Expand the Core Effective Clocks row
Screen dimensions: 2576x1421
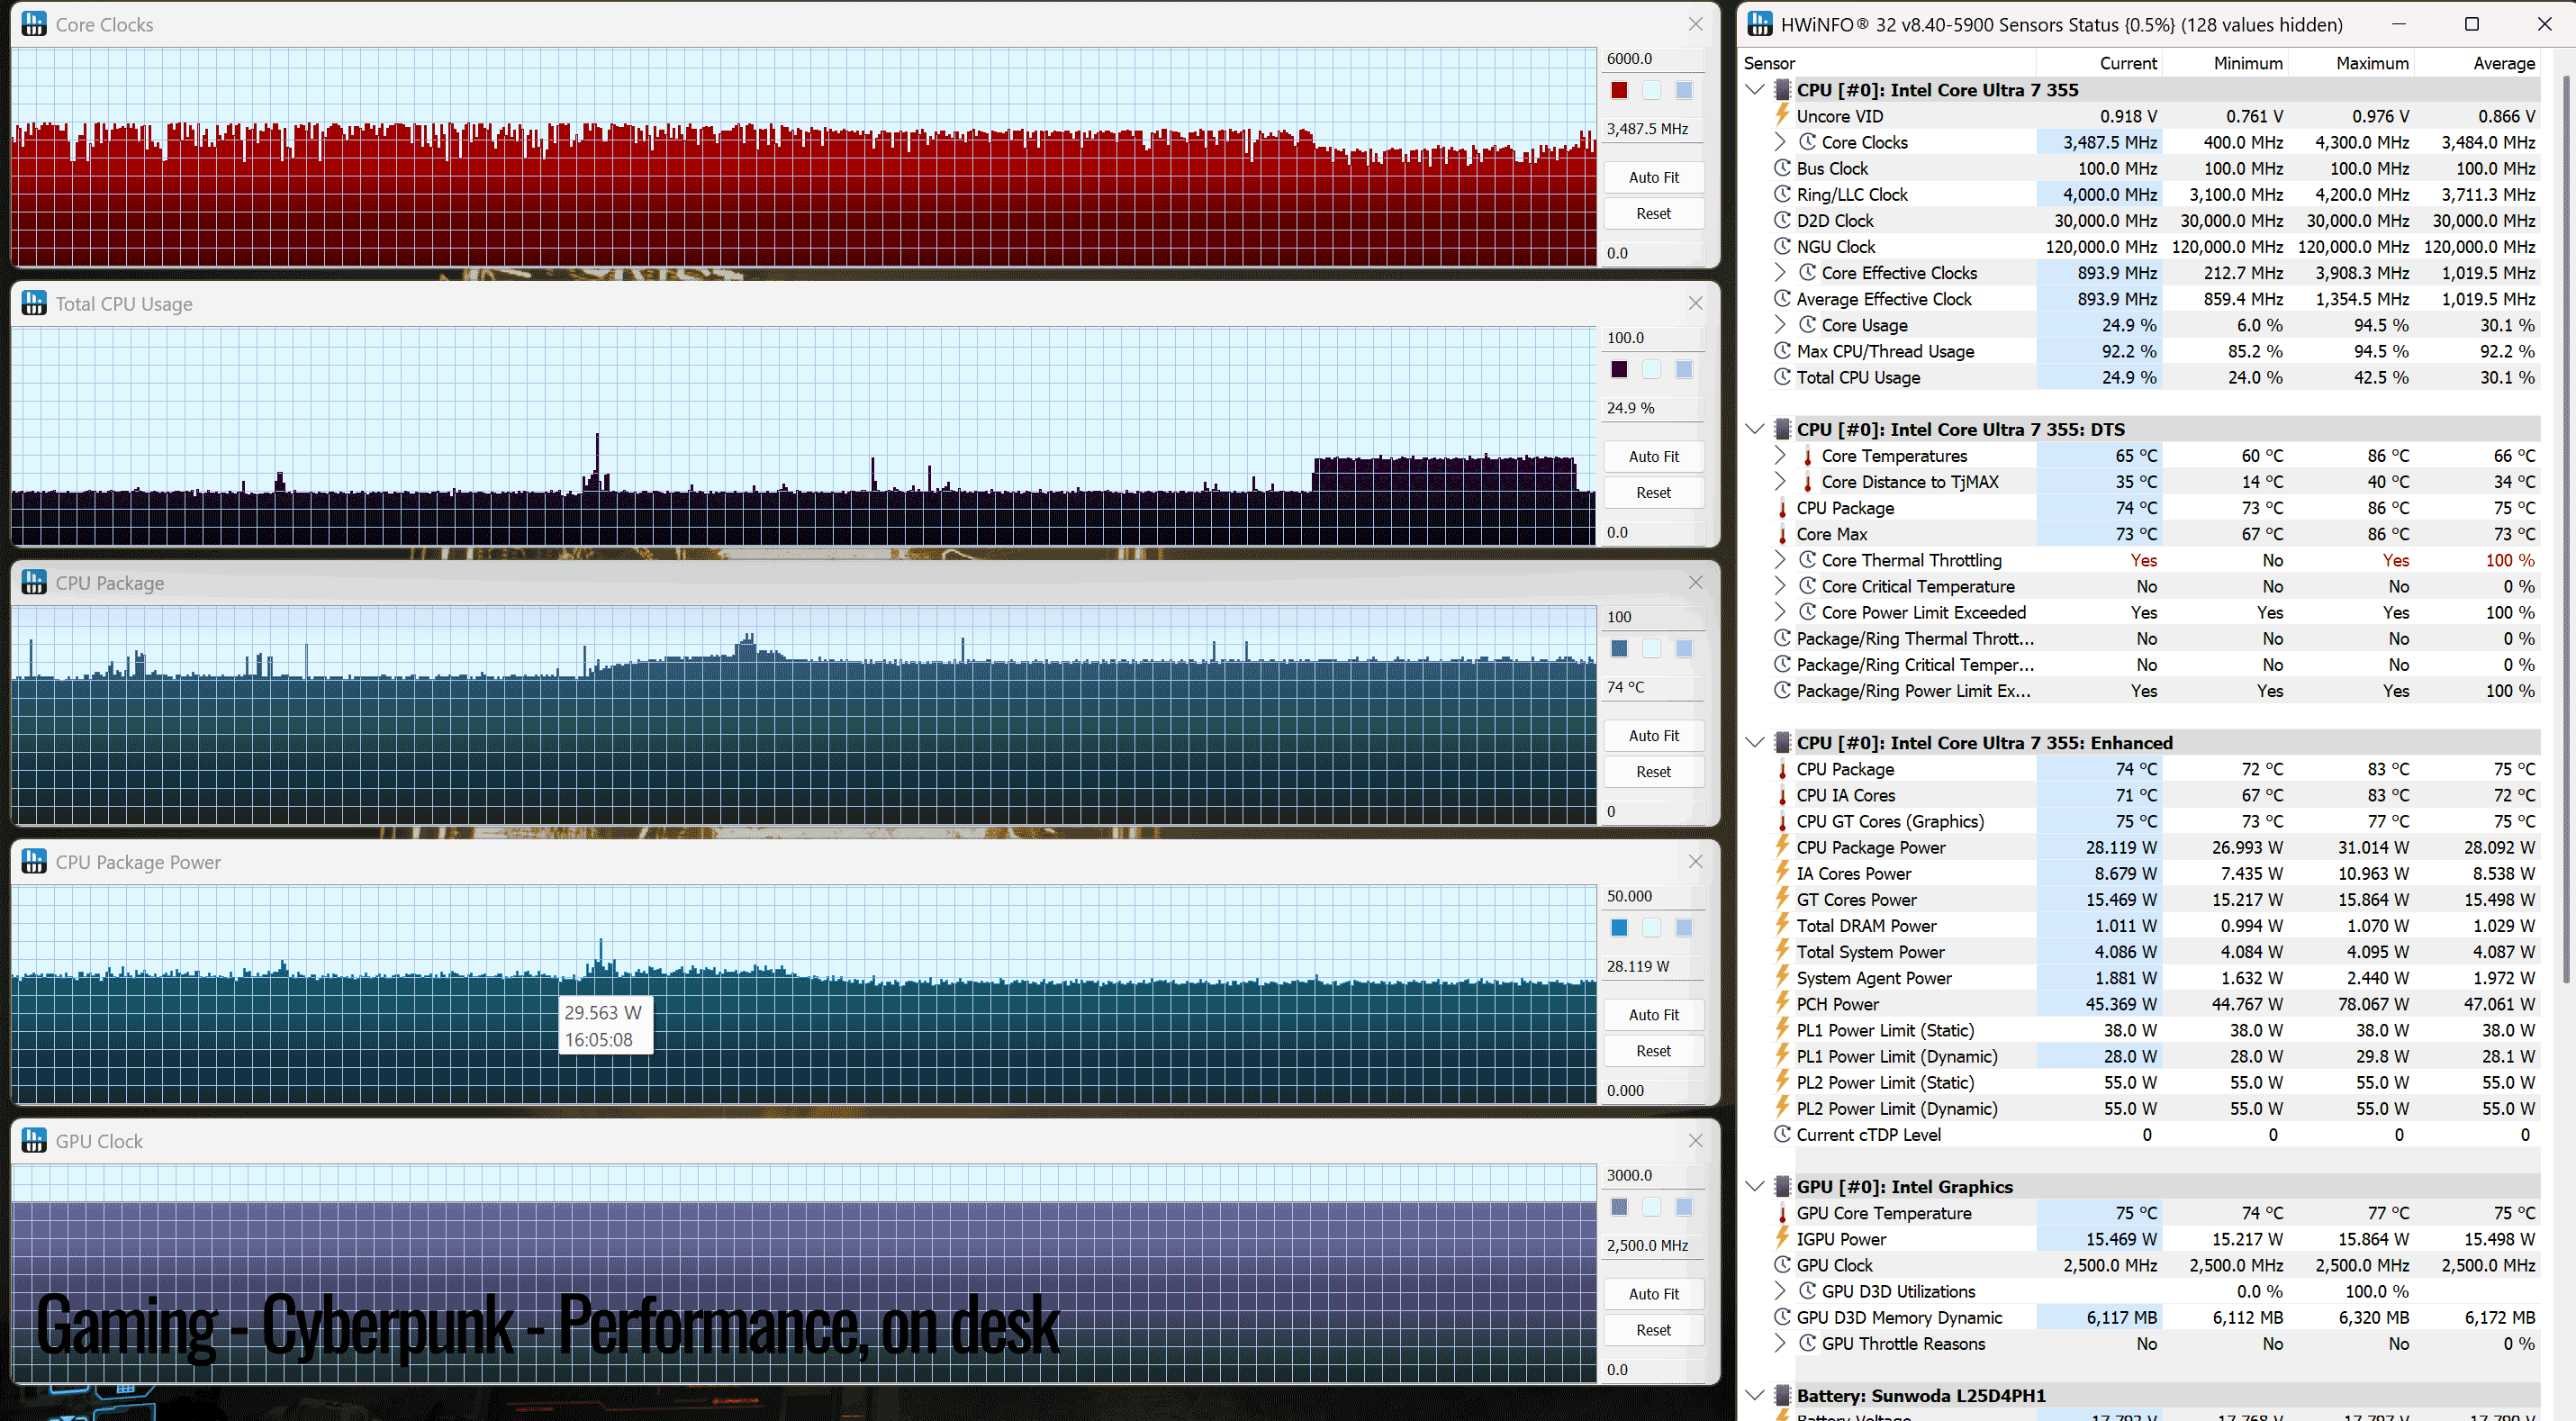1780,272
